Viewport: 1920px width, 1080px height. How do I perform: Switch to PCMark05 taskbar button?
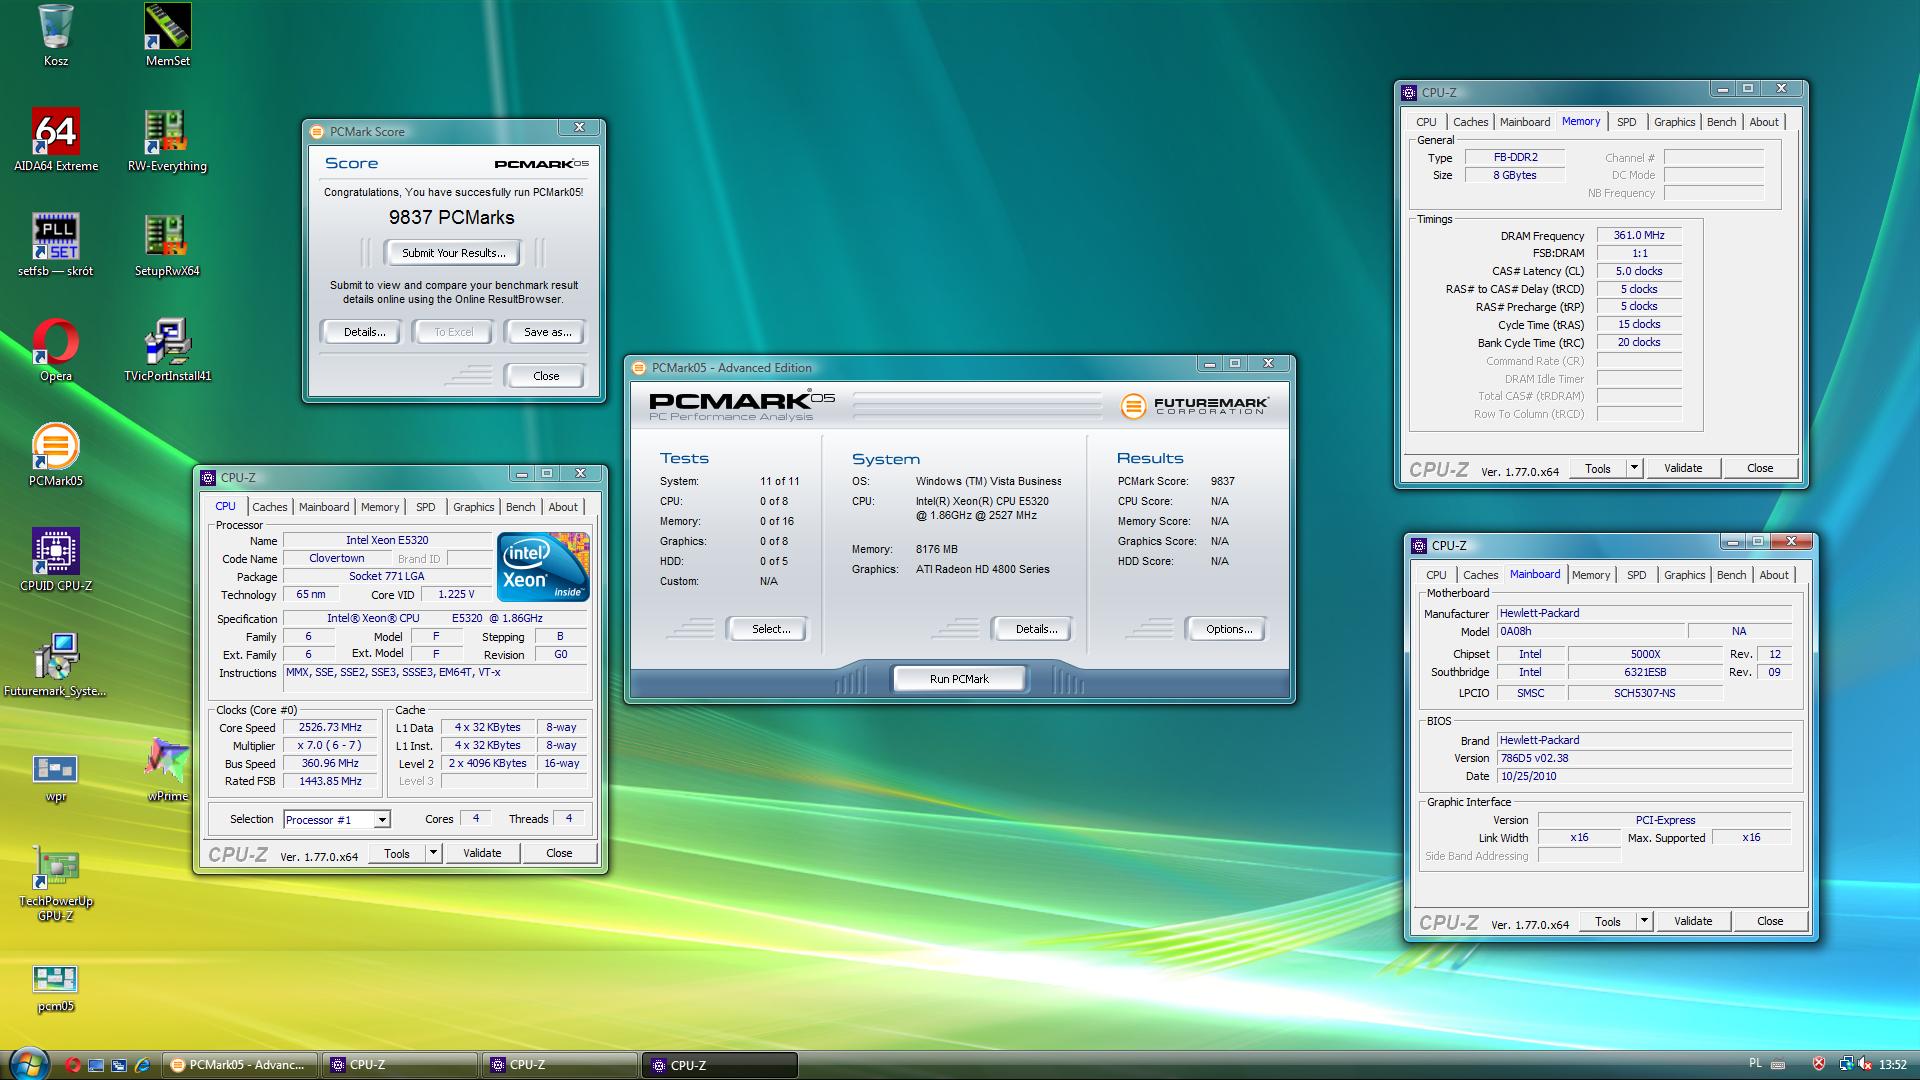[240, 1065]
